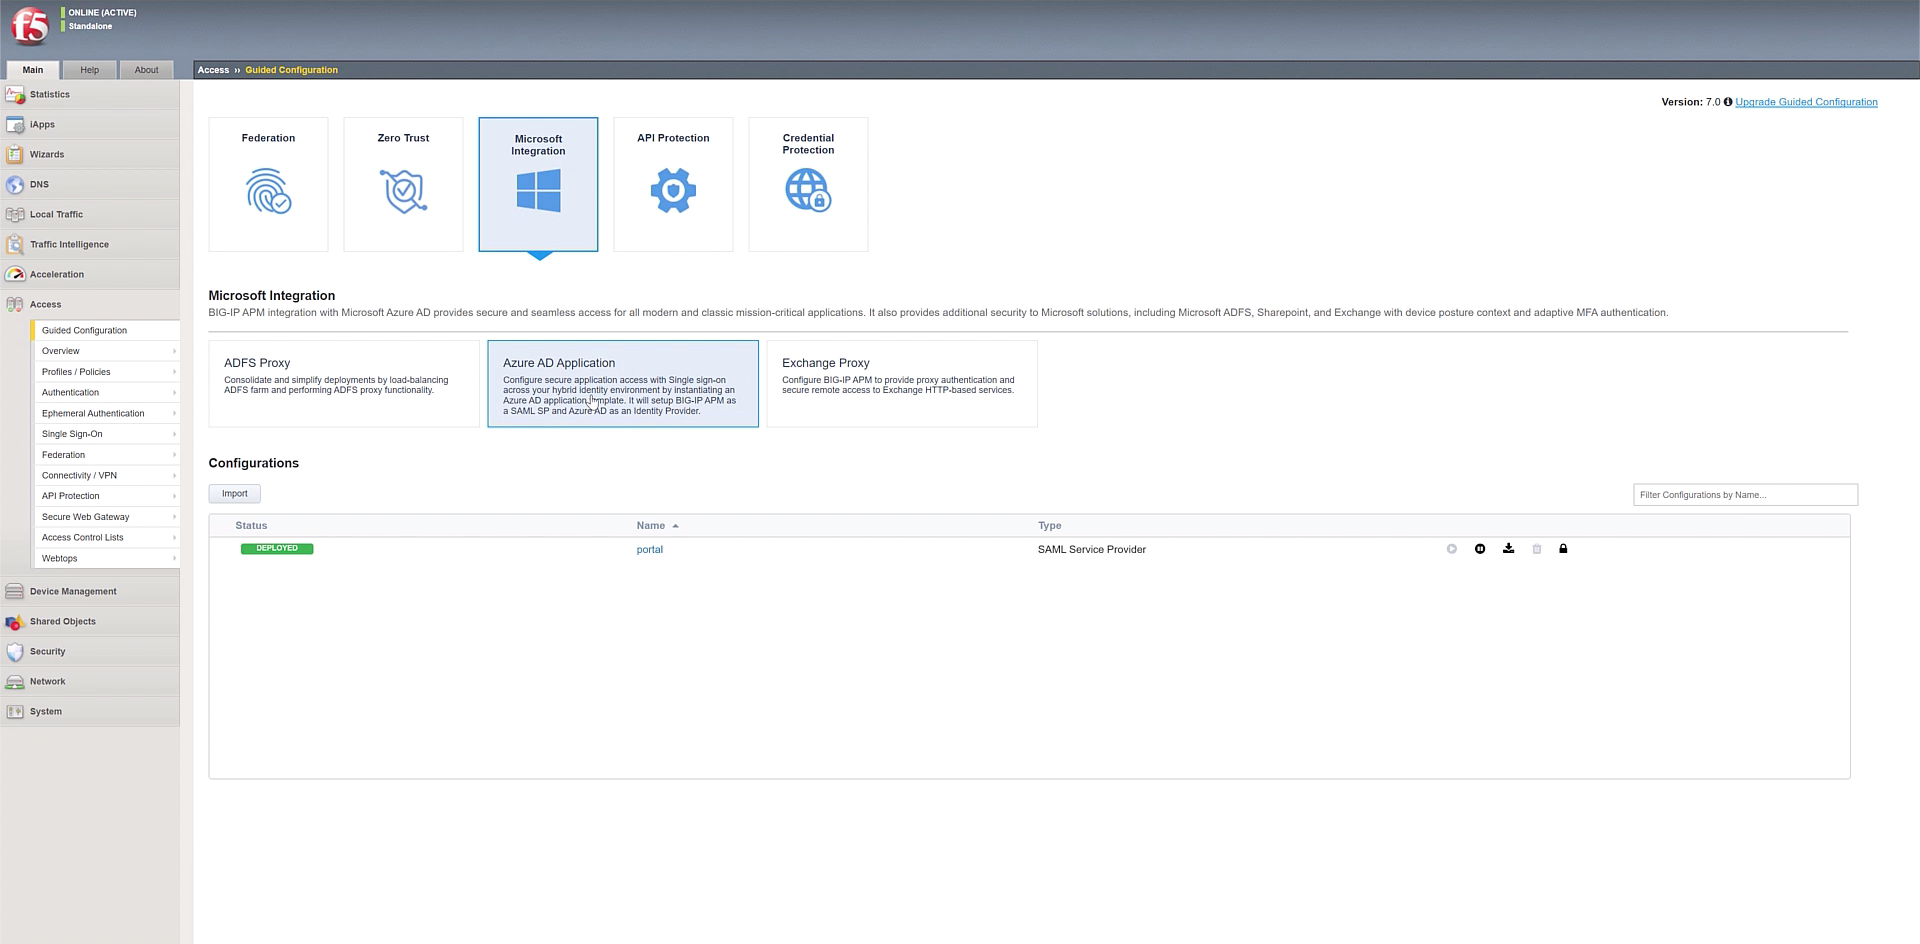Expand the Single Sign-On submenu
This screenshot has width=1920, height=944.
pyautogui.click(x=106, y=434)
